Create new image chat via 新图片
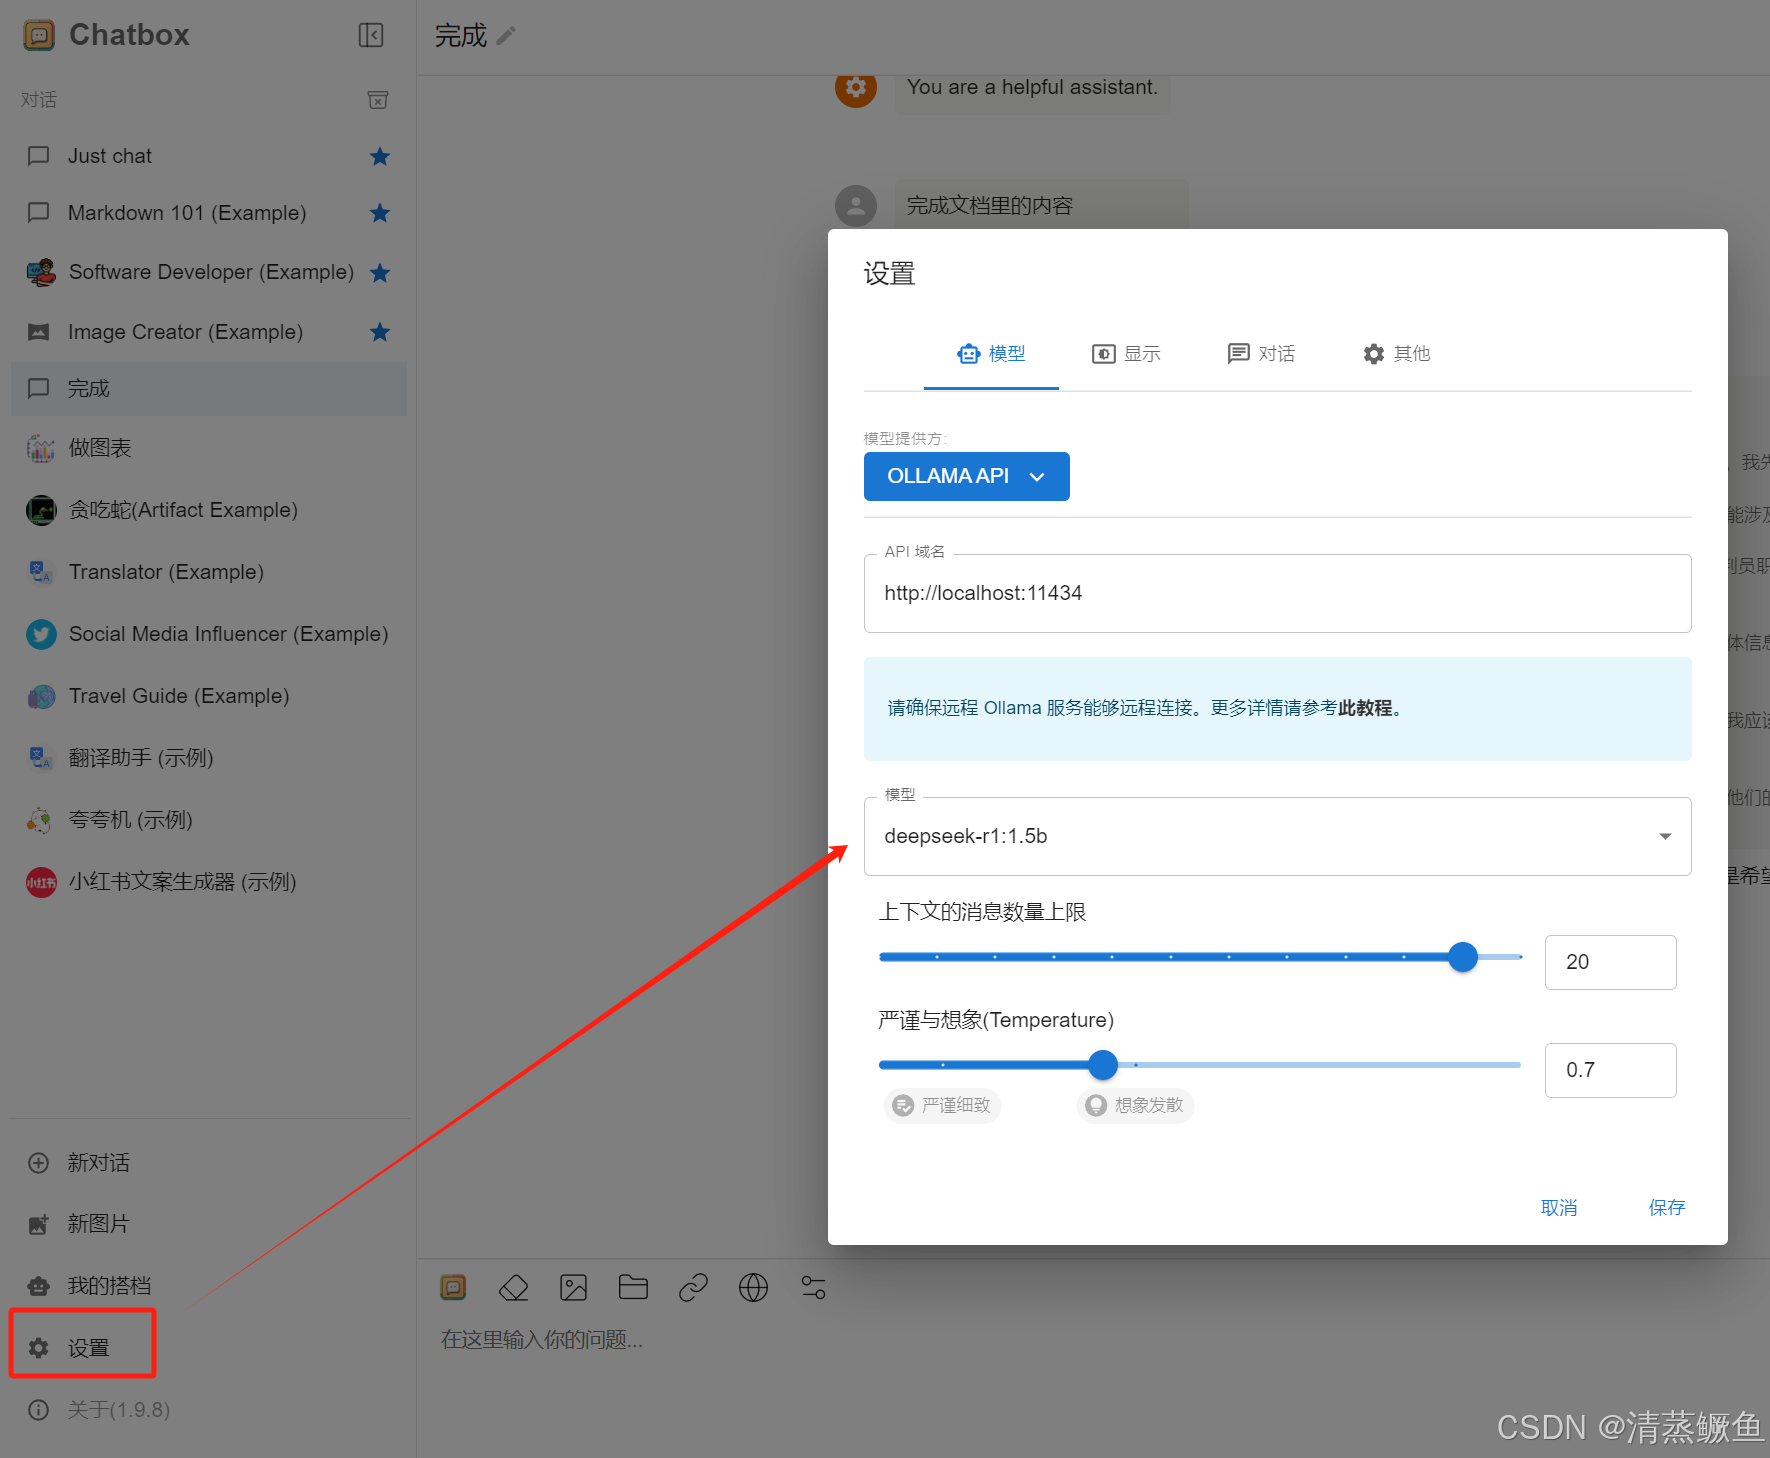Image resolution: width=1770 pixels, height=1458 pixels. 208,1224
